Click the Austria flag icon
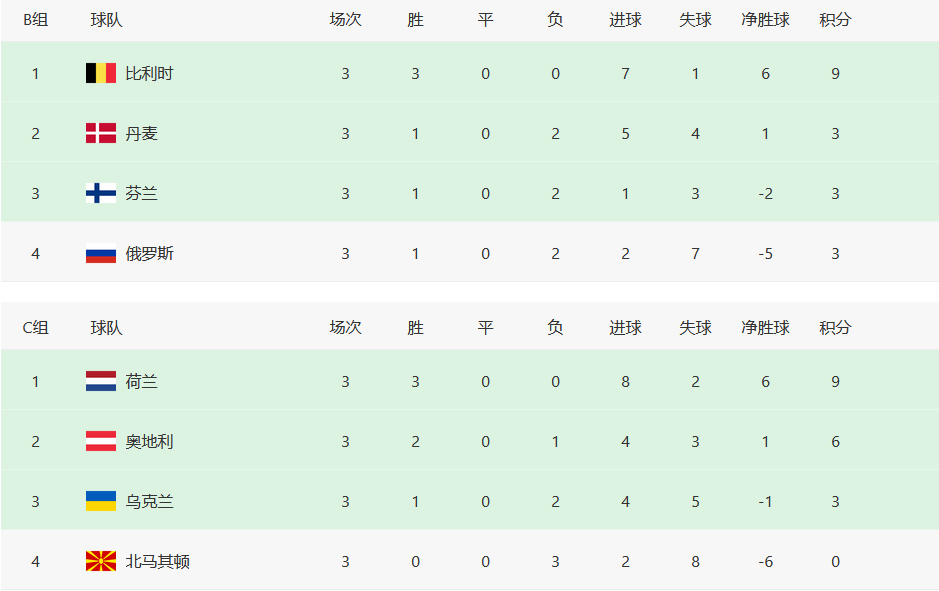 (x=100, y=441)
